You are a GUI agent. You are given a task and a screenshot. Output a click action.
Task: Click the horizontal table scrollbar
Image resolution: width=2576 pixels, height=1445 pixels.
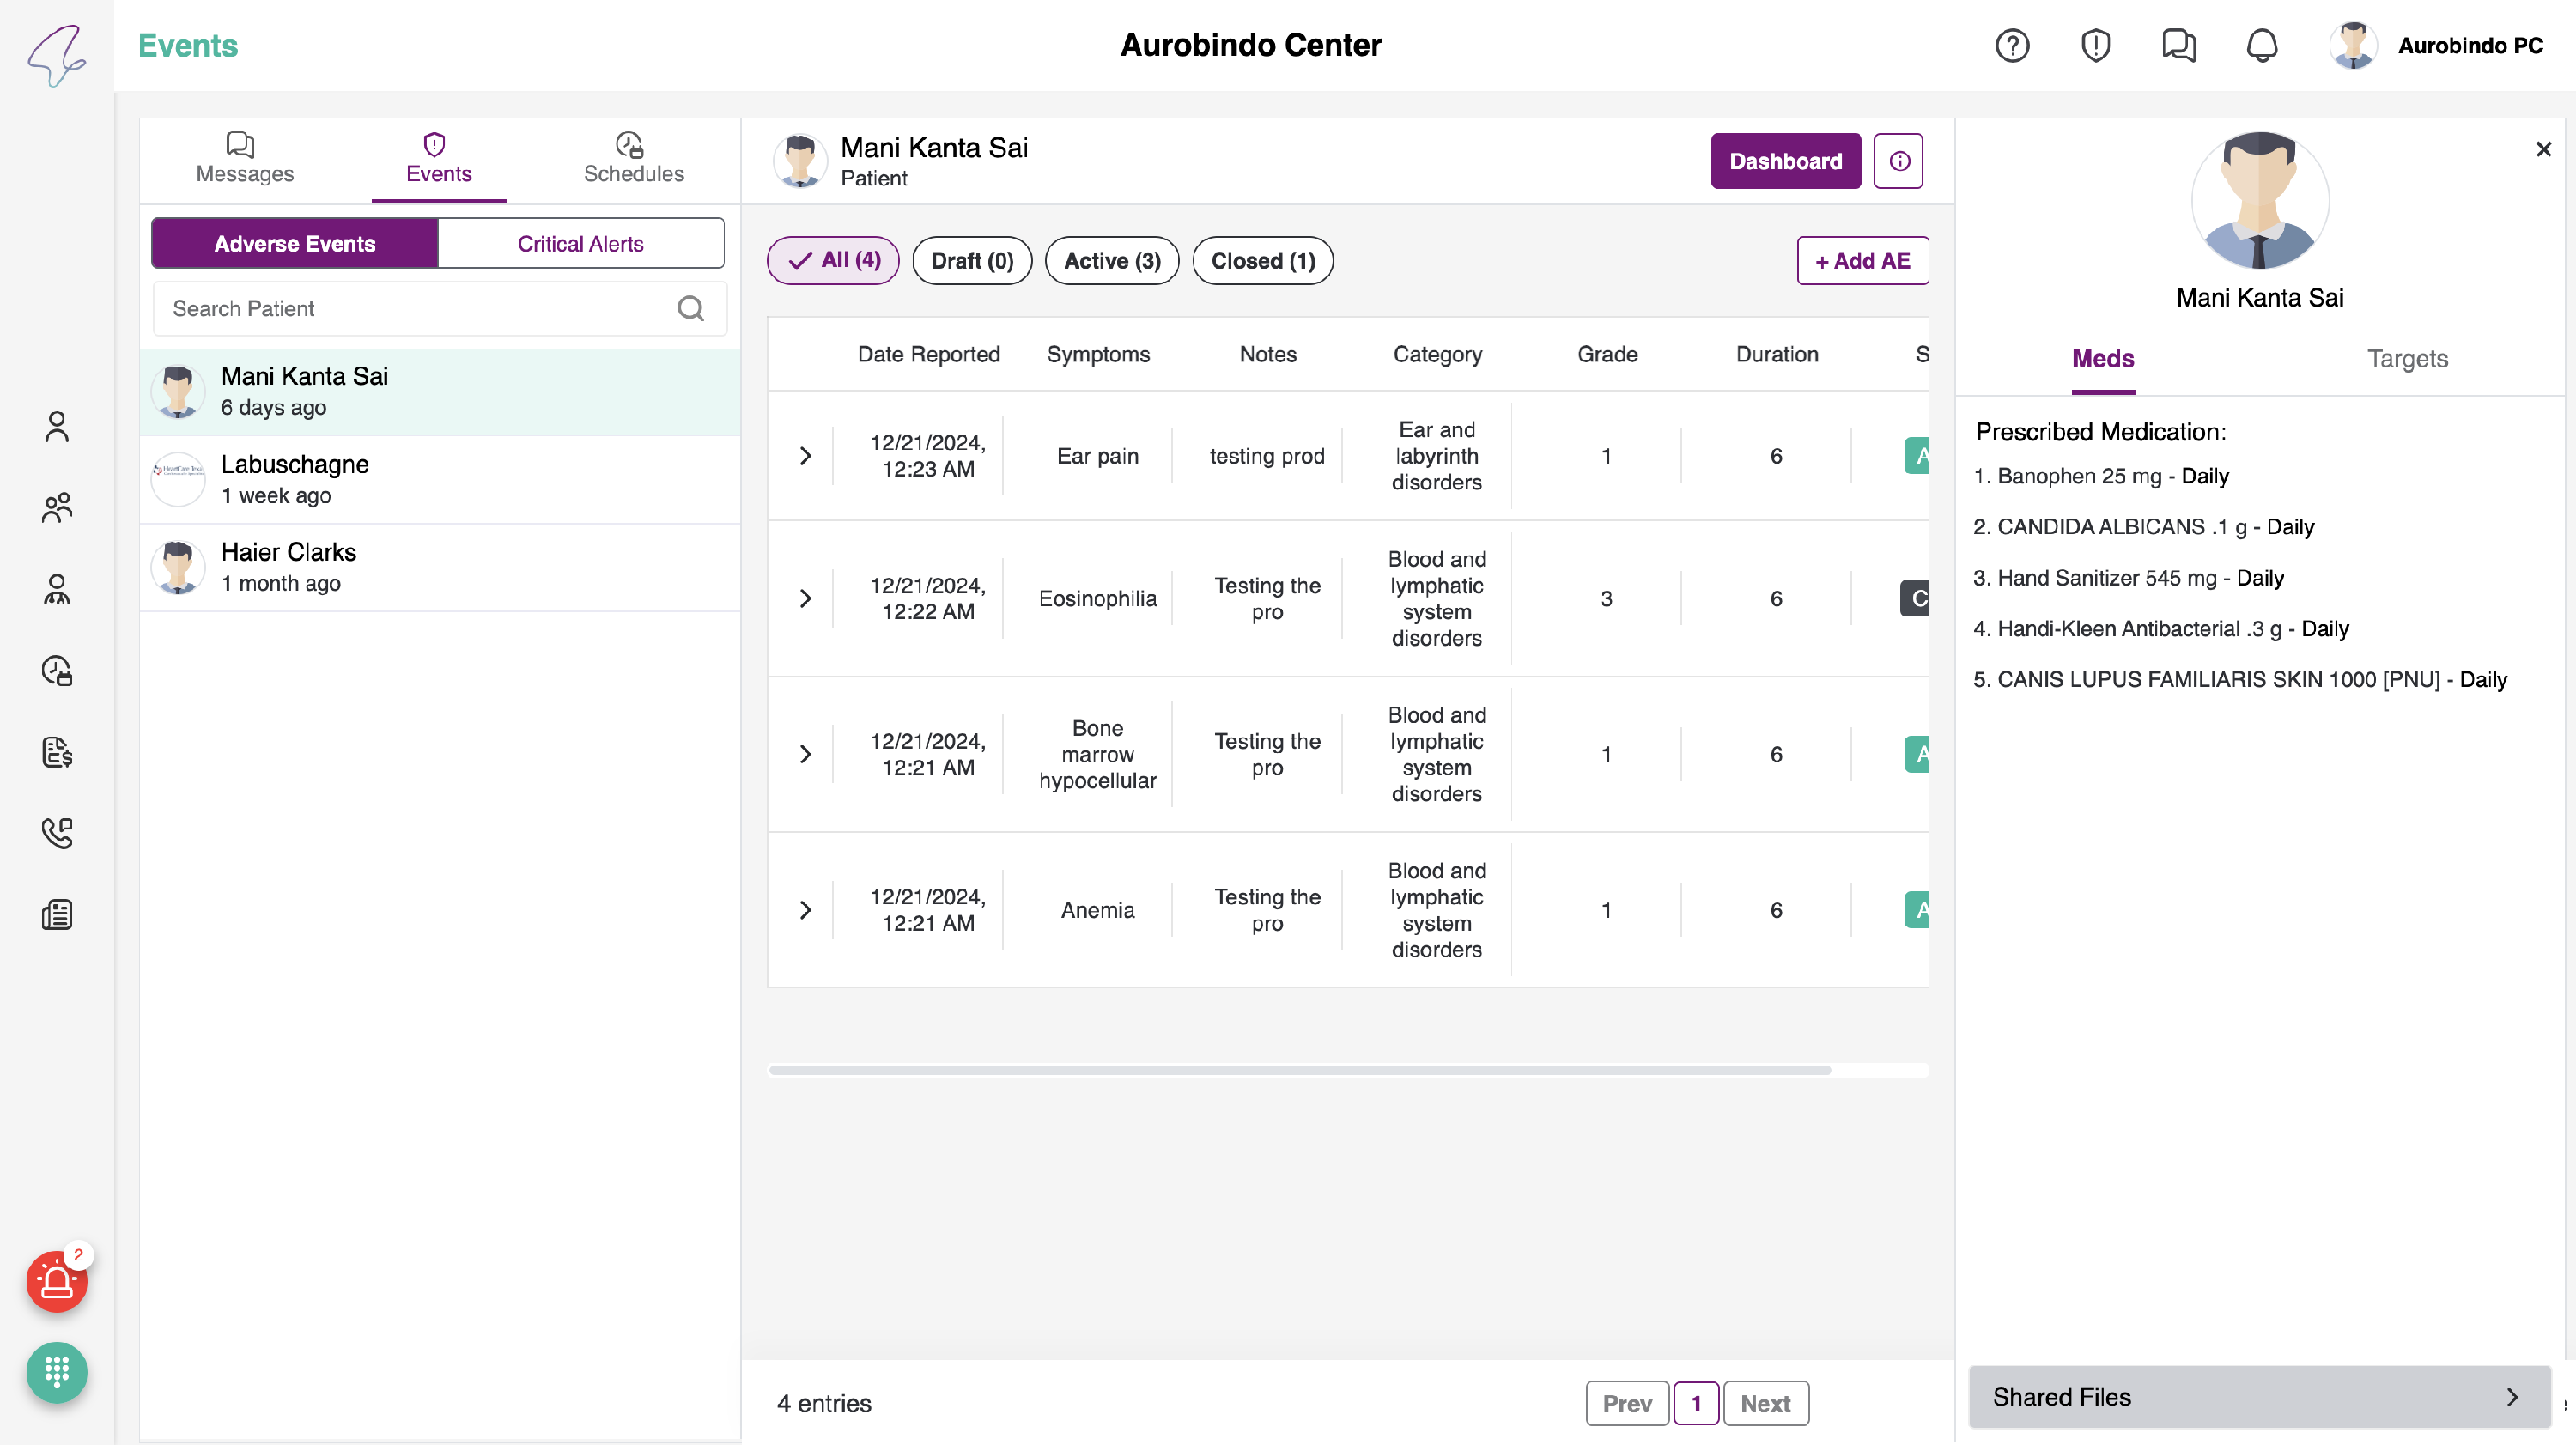1299,1070
